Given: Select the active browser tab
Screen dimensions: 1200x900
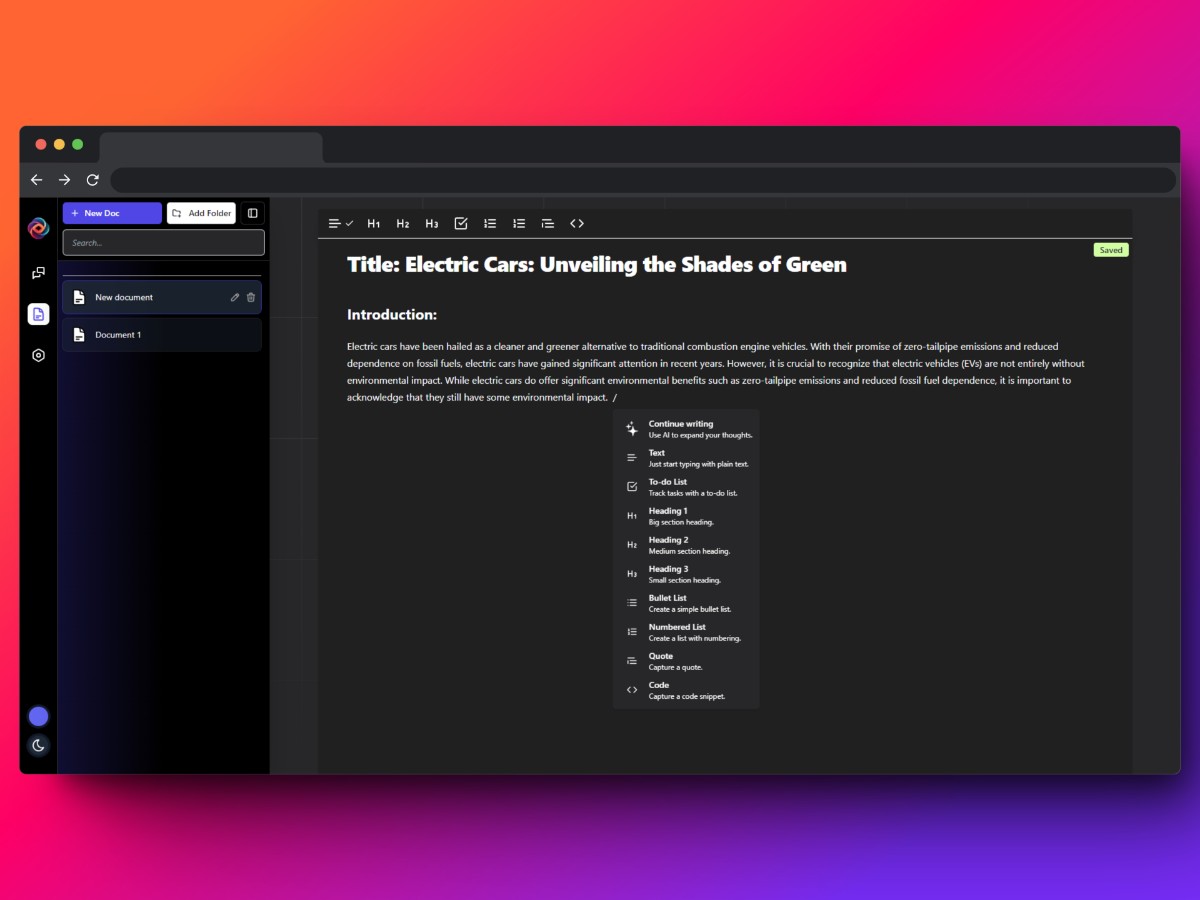Looking at the screenshot, I should pos(211,147).
